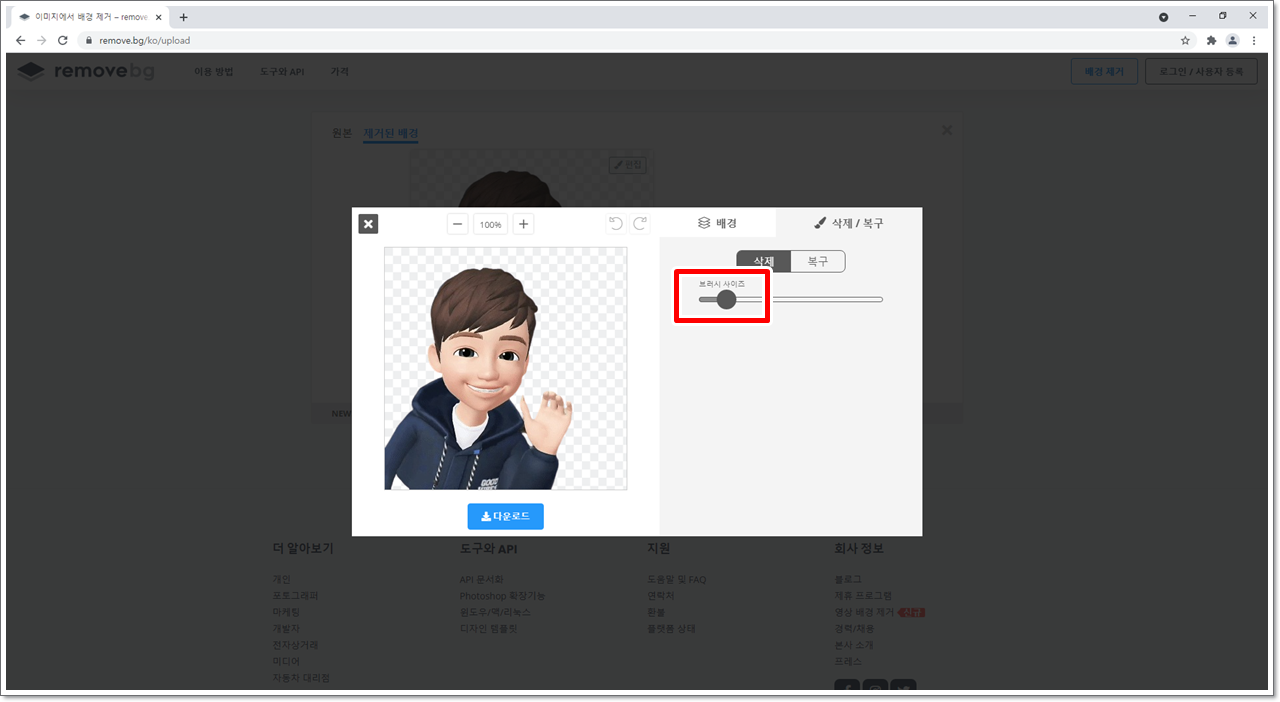Open the 미디어 footer link

coord(286,661)
